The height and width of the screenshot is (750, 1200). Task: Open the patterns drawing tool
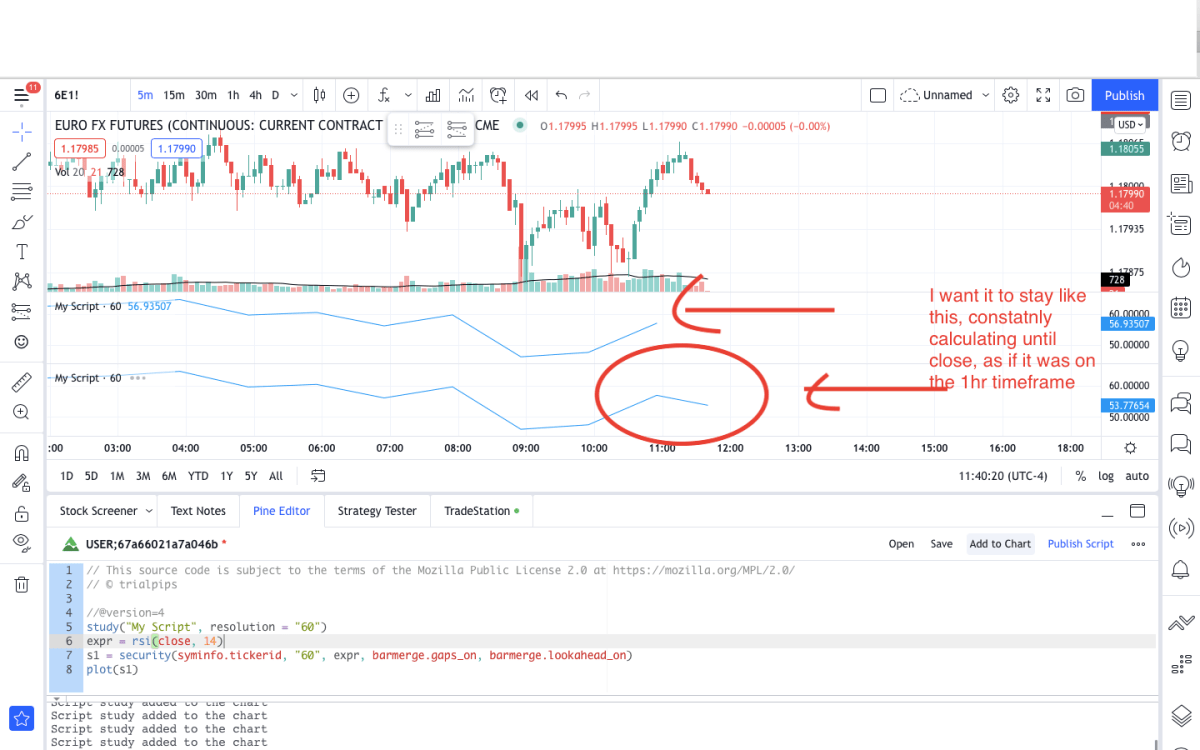[x=21, y=281]
